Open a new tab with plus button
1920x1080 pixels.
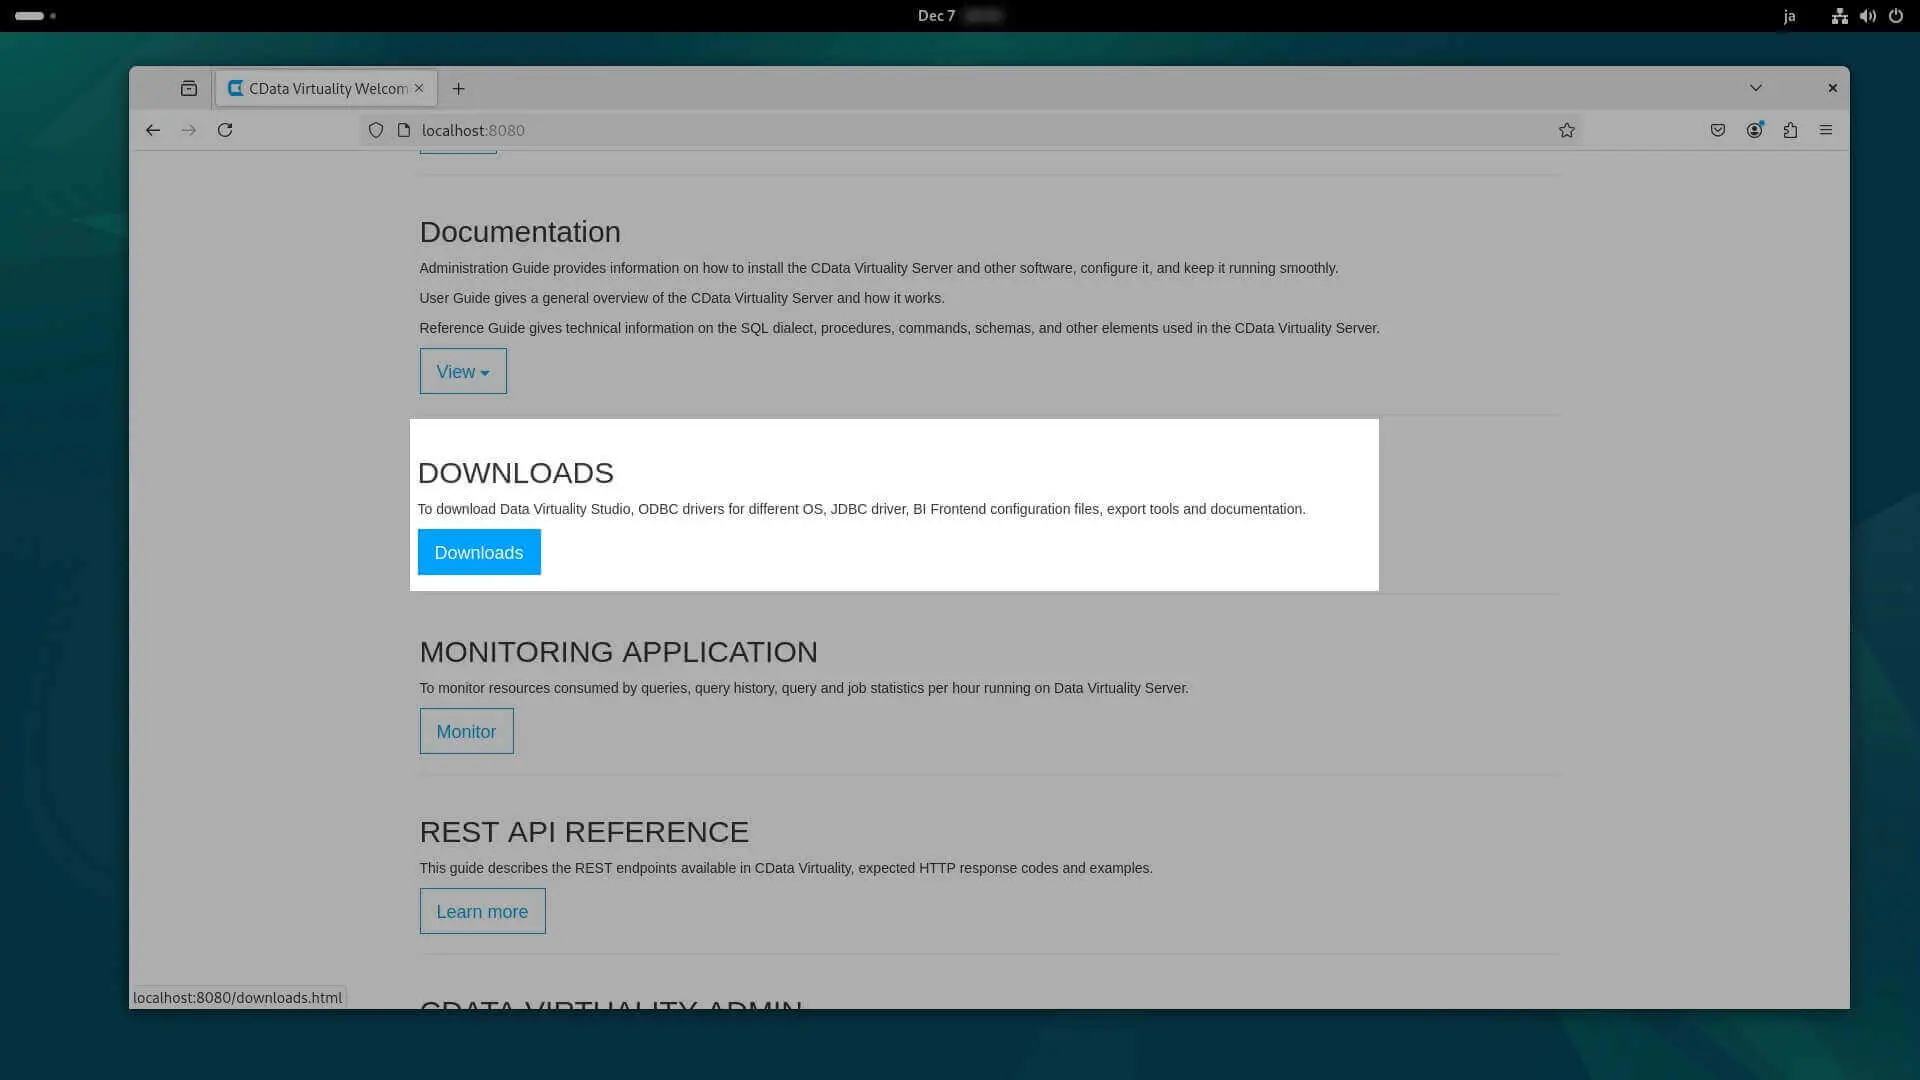(x=458, y=88)
